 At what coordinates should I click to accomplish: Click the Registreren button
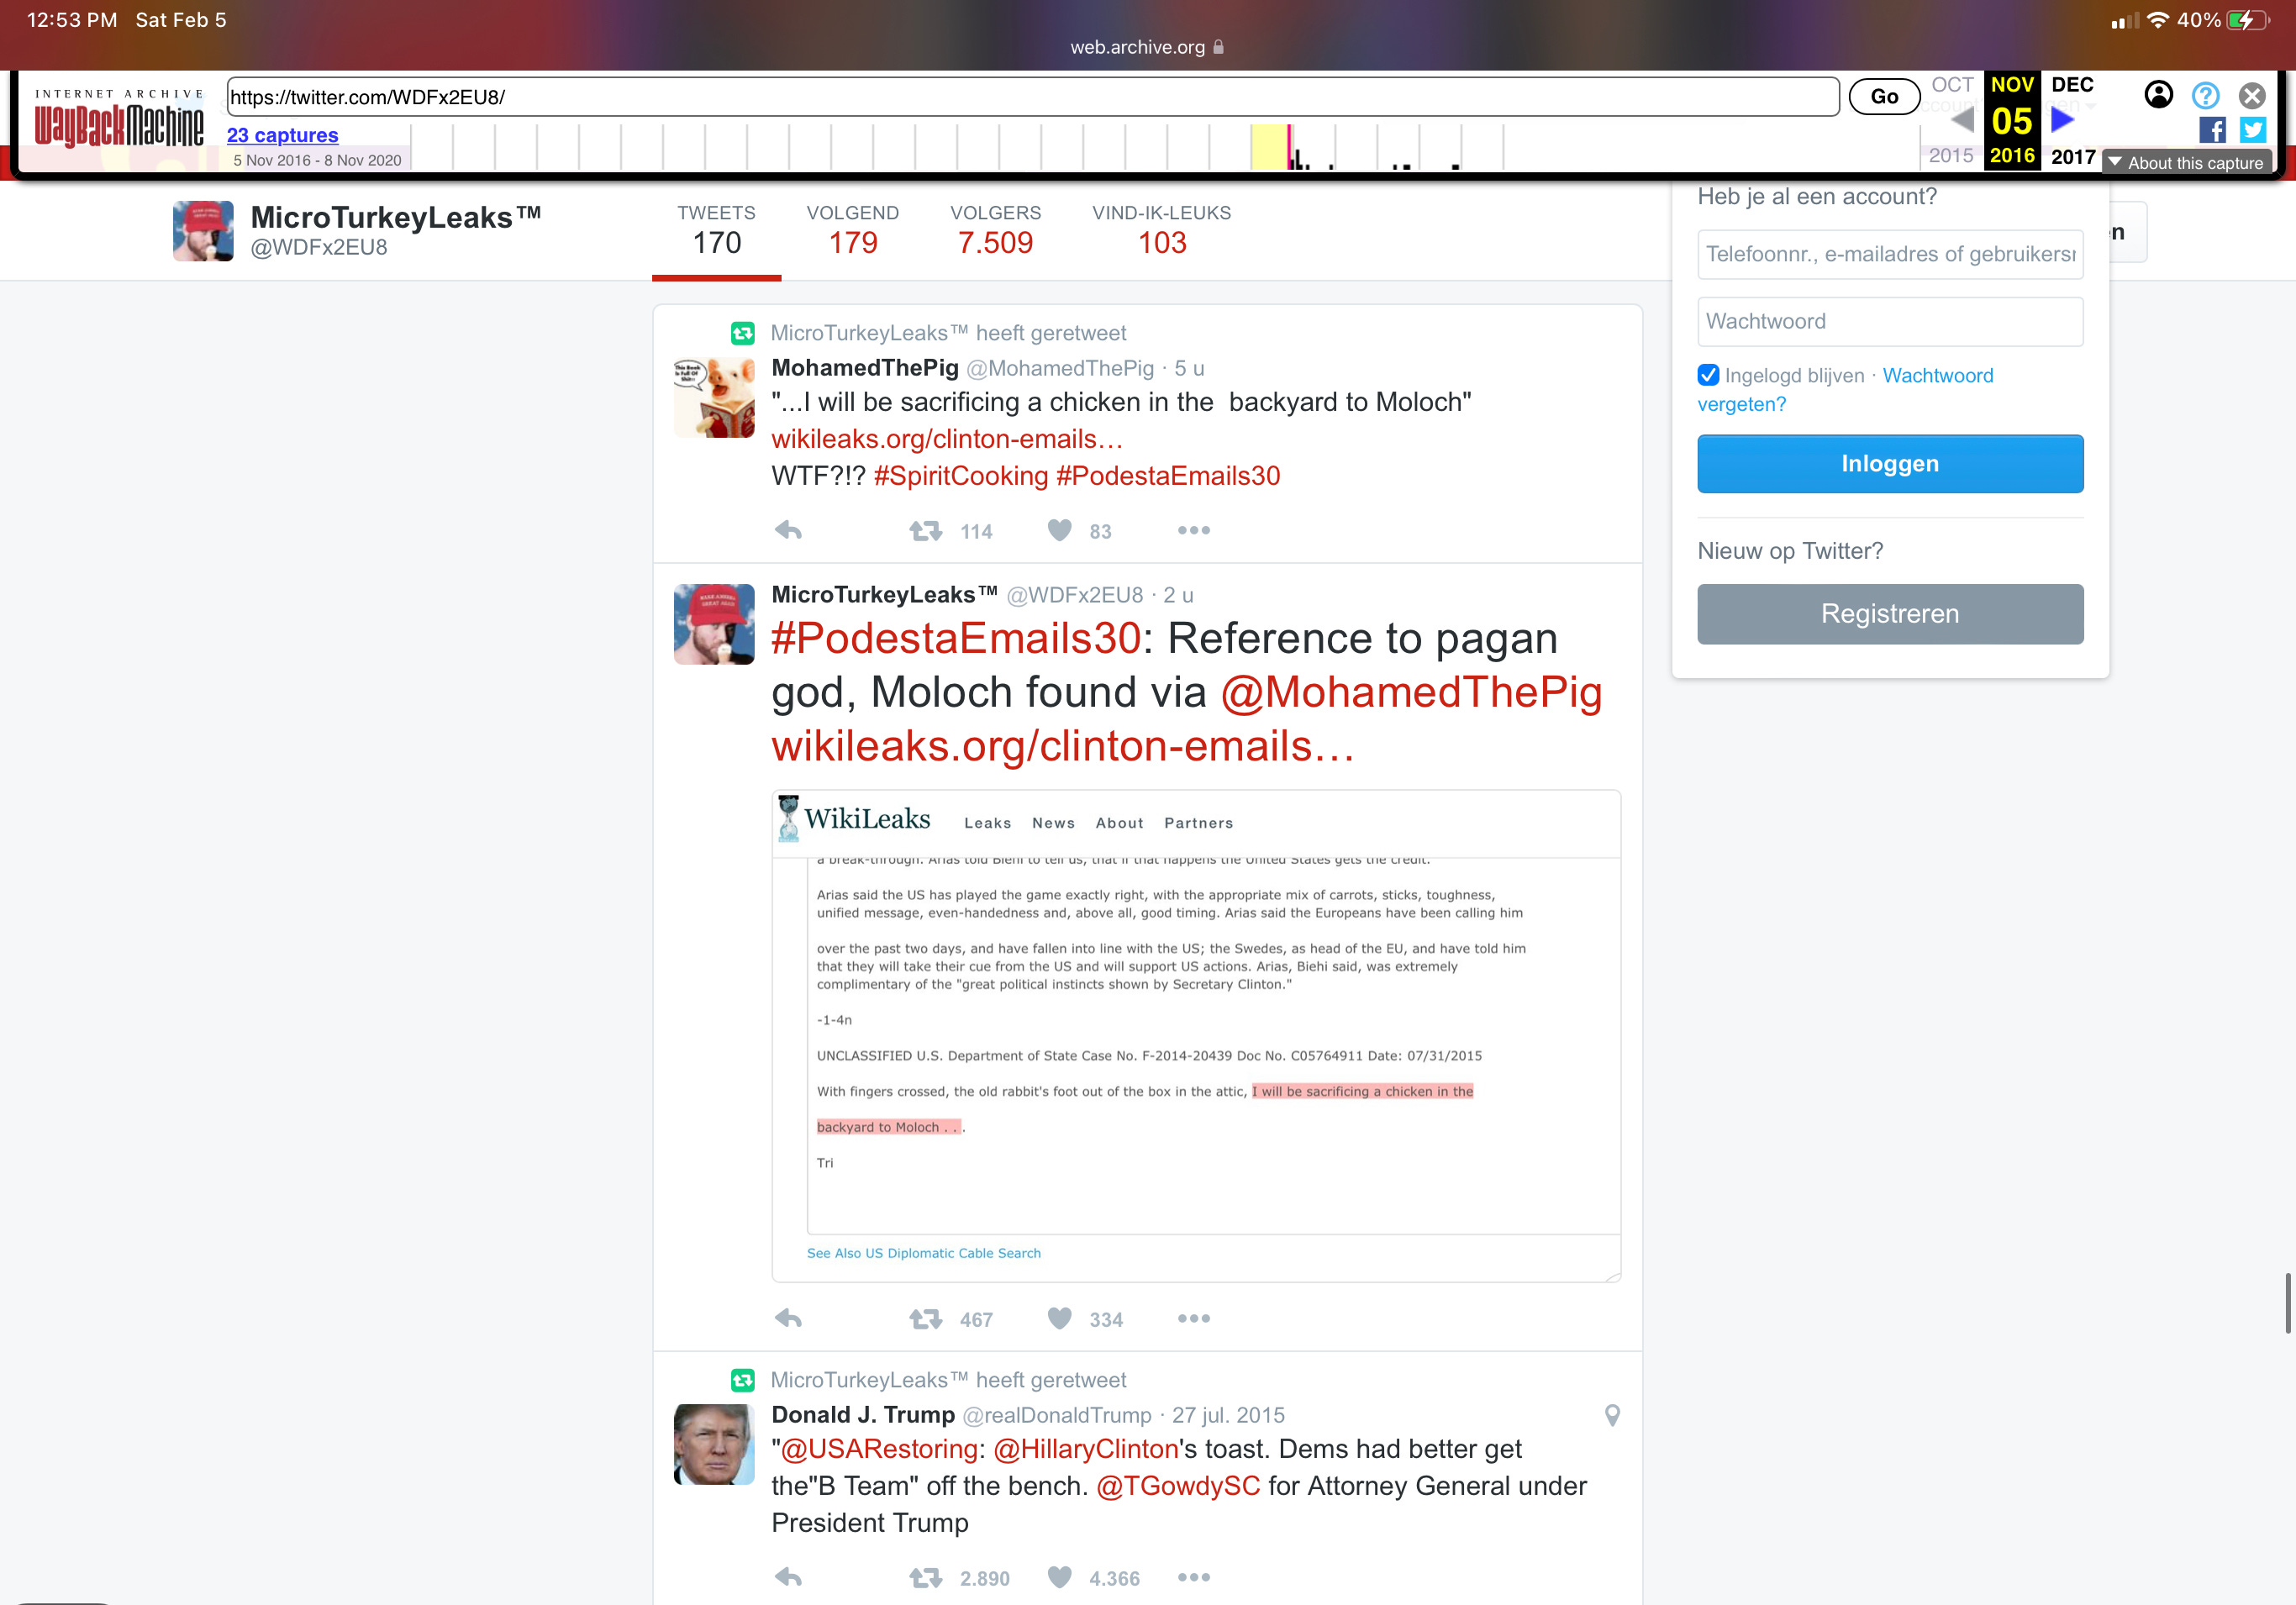click(1890, 614)
